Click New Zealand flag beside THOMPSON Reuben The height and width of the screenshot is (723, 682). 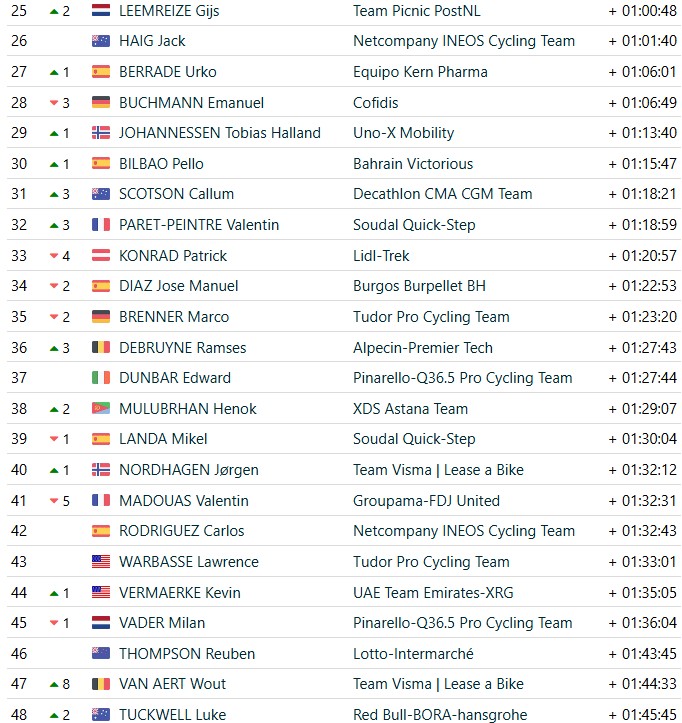pos(101,653)
